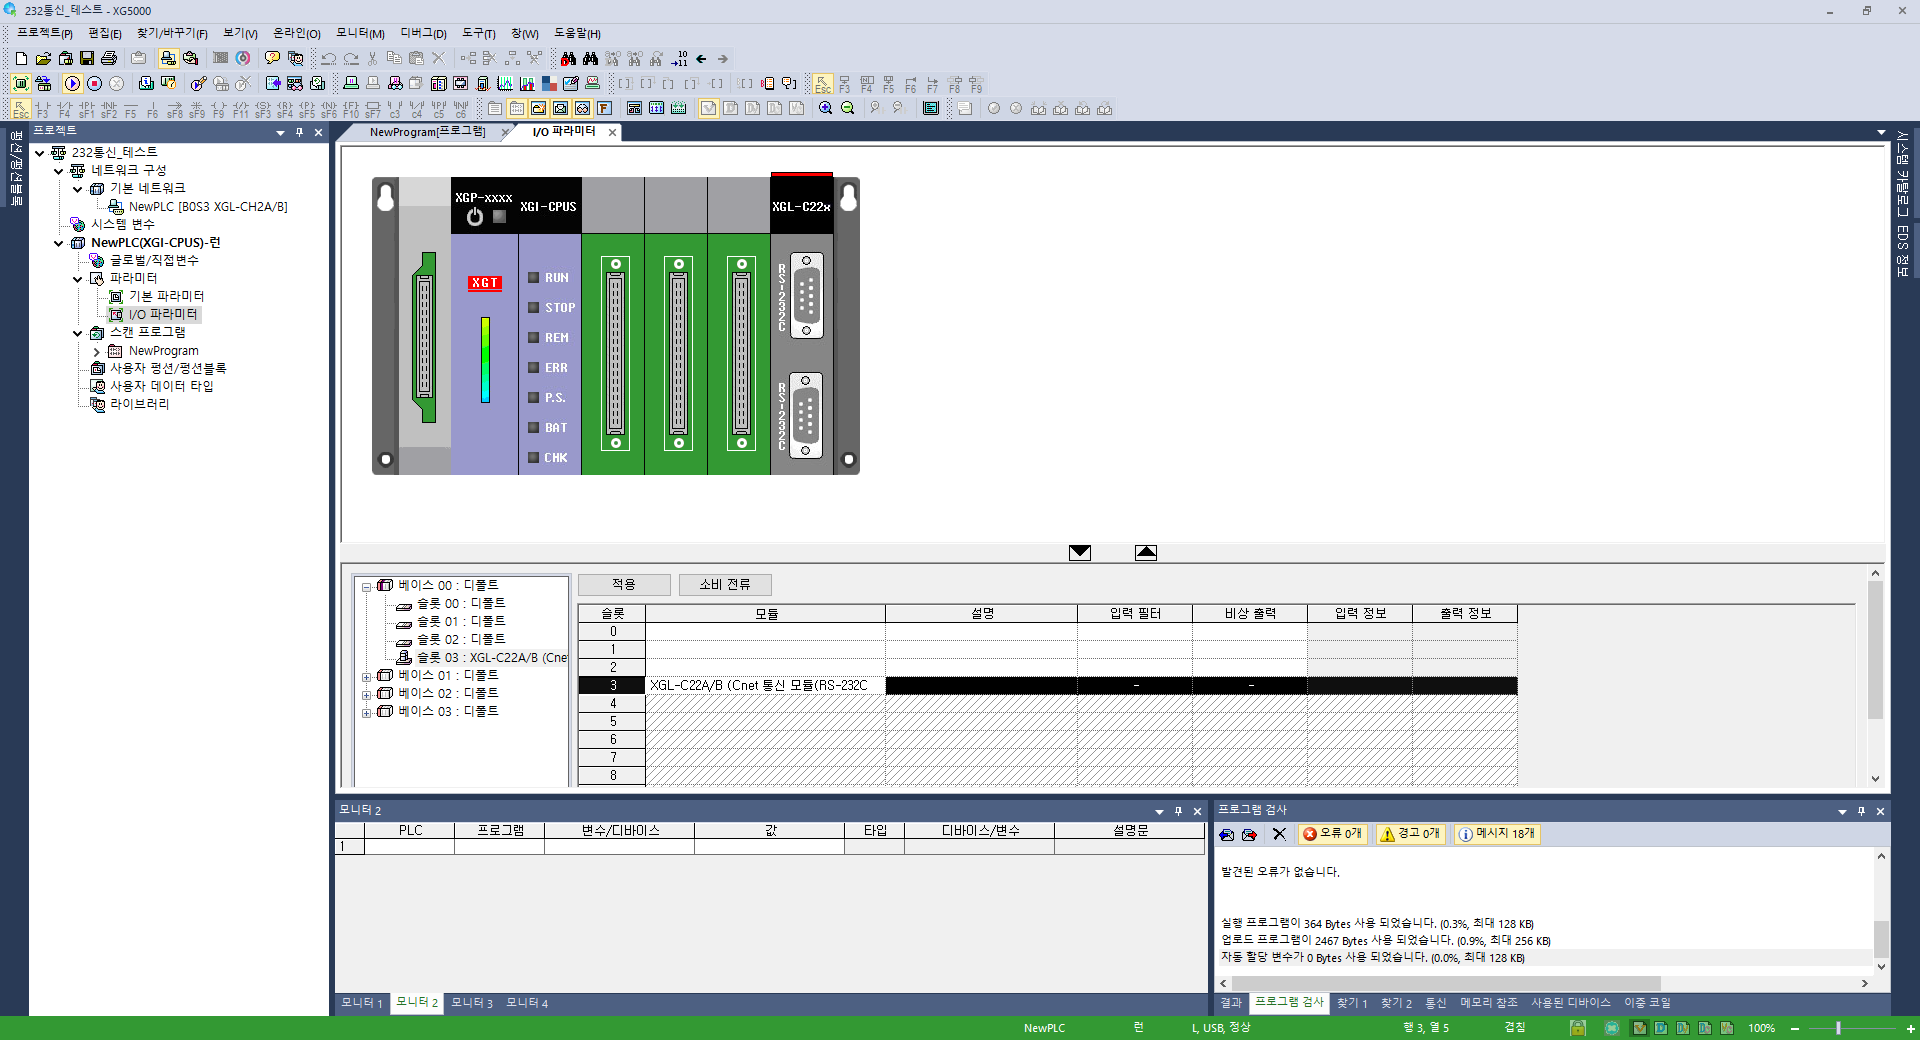Click the down-triangle pane splitter button
Image resolution: width=1920 pixels, height=1040 pixels.
(x=1080, y=553)
